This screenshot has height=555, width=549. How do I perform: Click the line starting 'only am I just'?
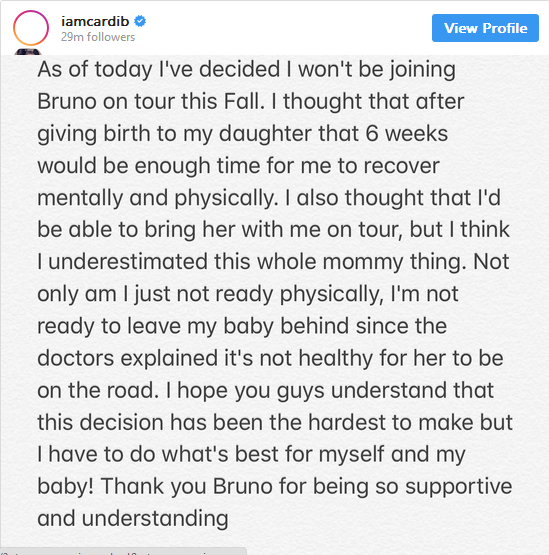coord(248,294)
